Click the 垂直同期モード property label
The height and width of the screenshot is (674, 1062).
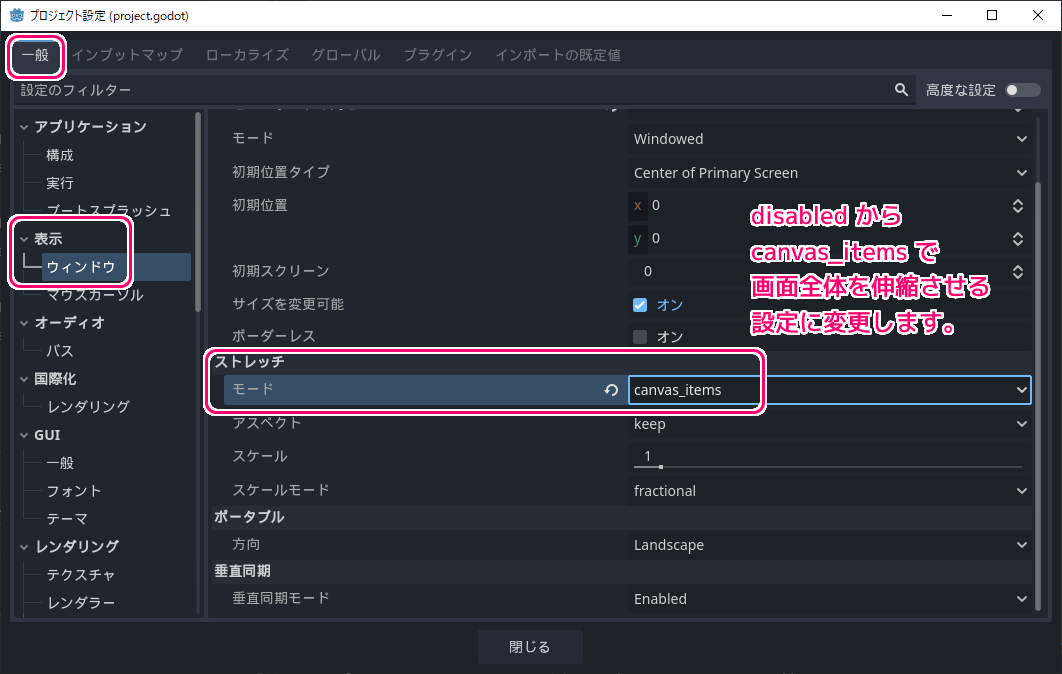(280, 598)
